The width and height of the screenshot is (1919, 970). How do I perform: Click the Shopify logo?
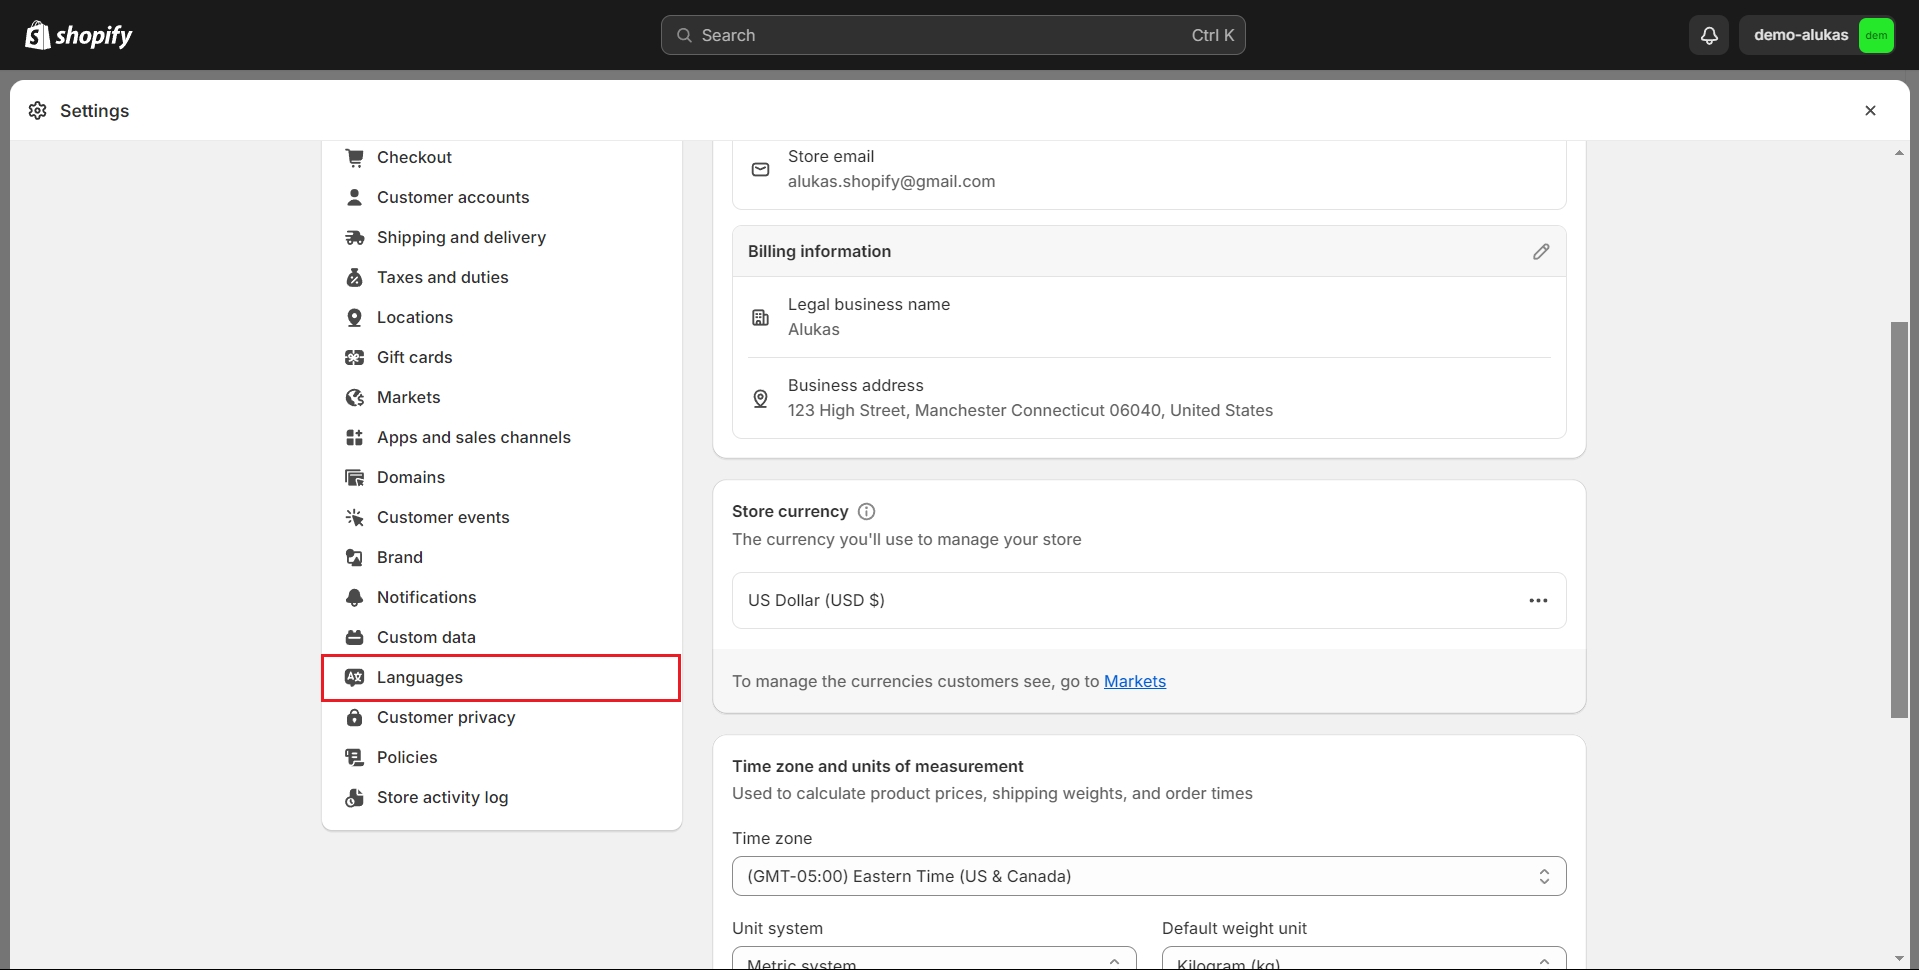[x=78, y=35]
